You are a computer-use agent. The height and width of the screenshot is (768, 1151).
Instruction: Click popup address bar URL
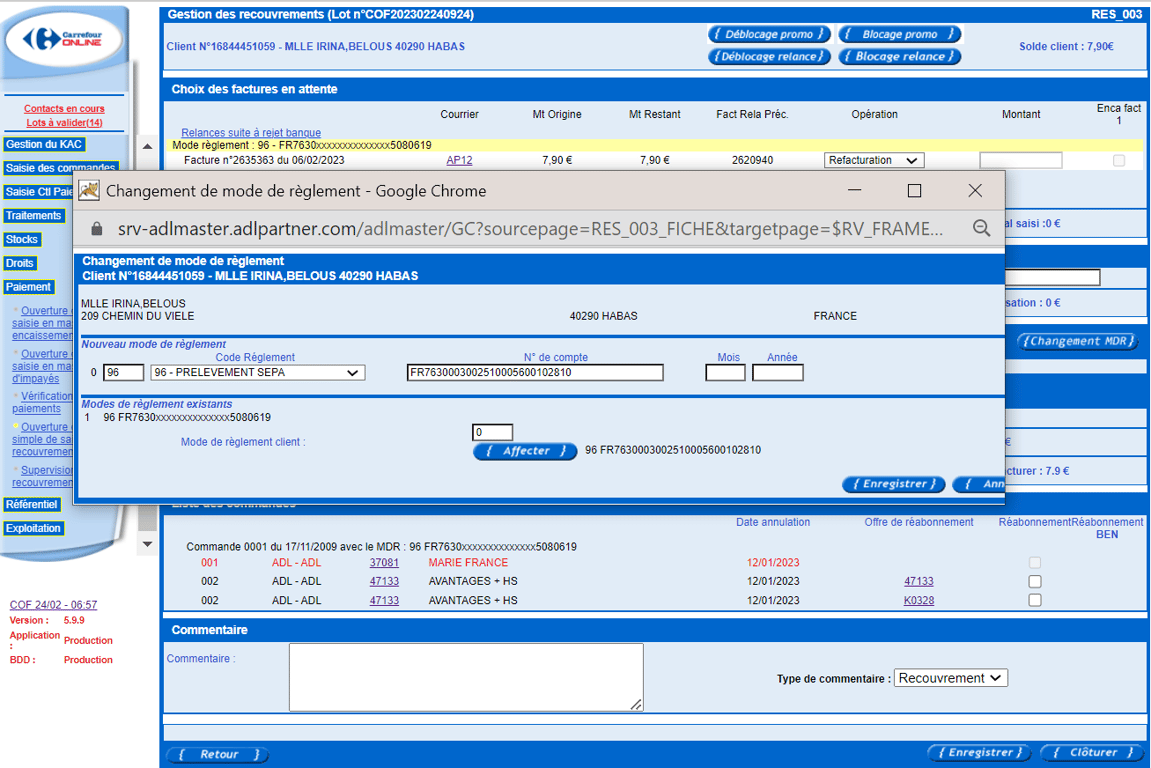(530, 229)
